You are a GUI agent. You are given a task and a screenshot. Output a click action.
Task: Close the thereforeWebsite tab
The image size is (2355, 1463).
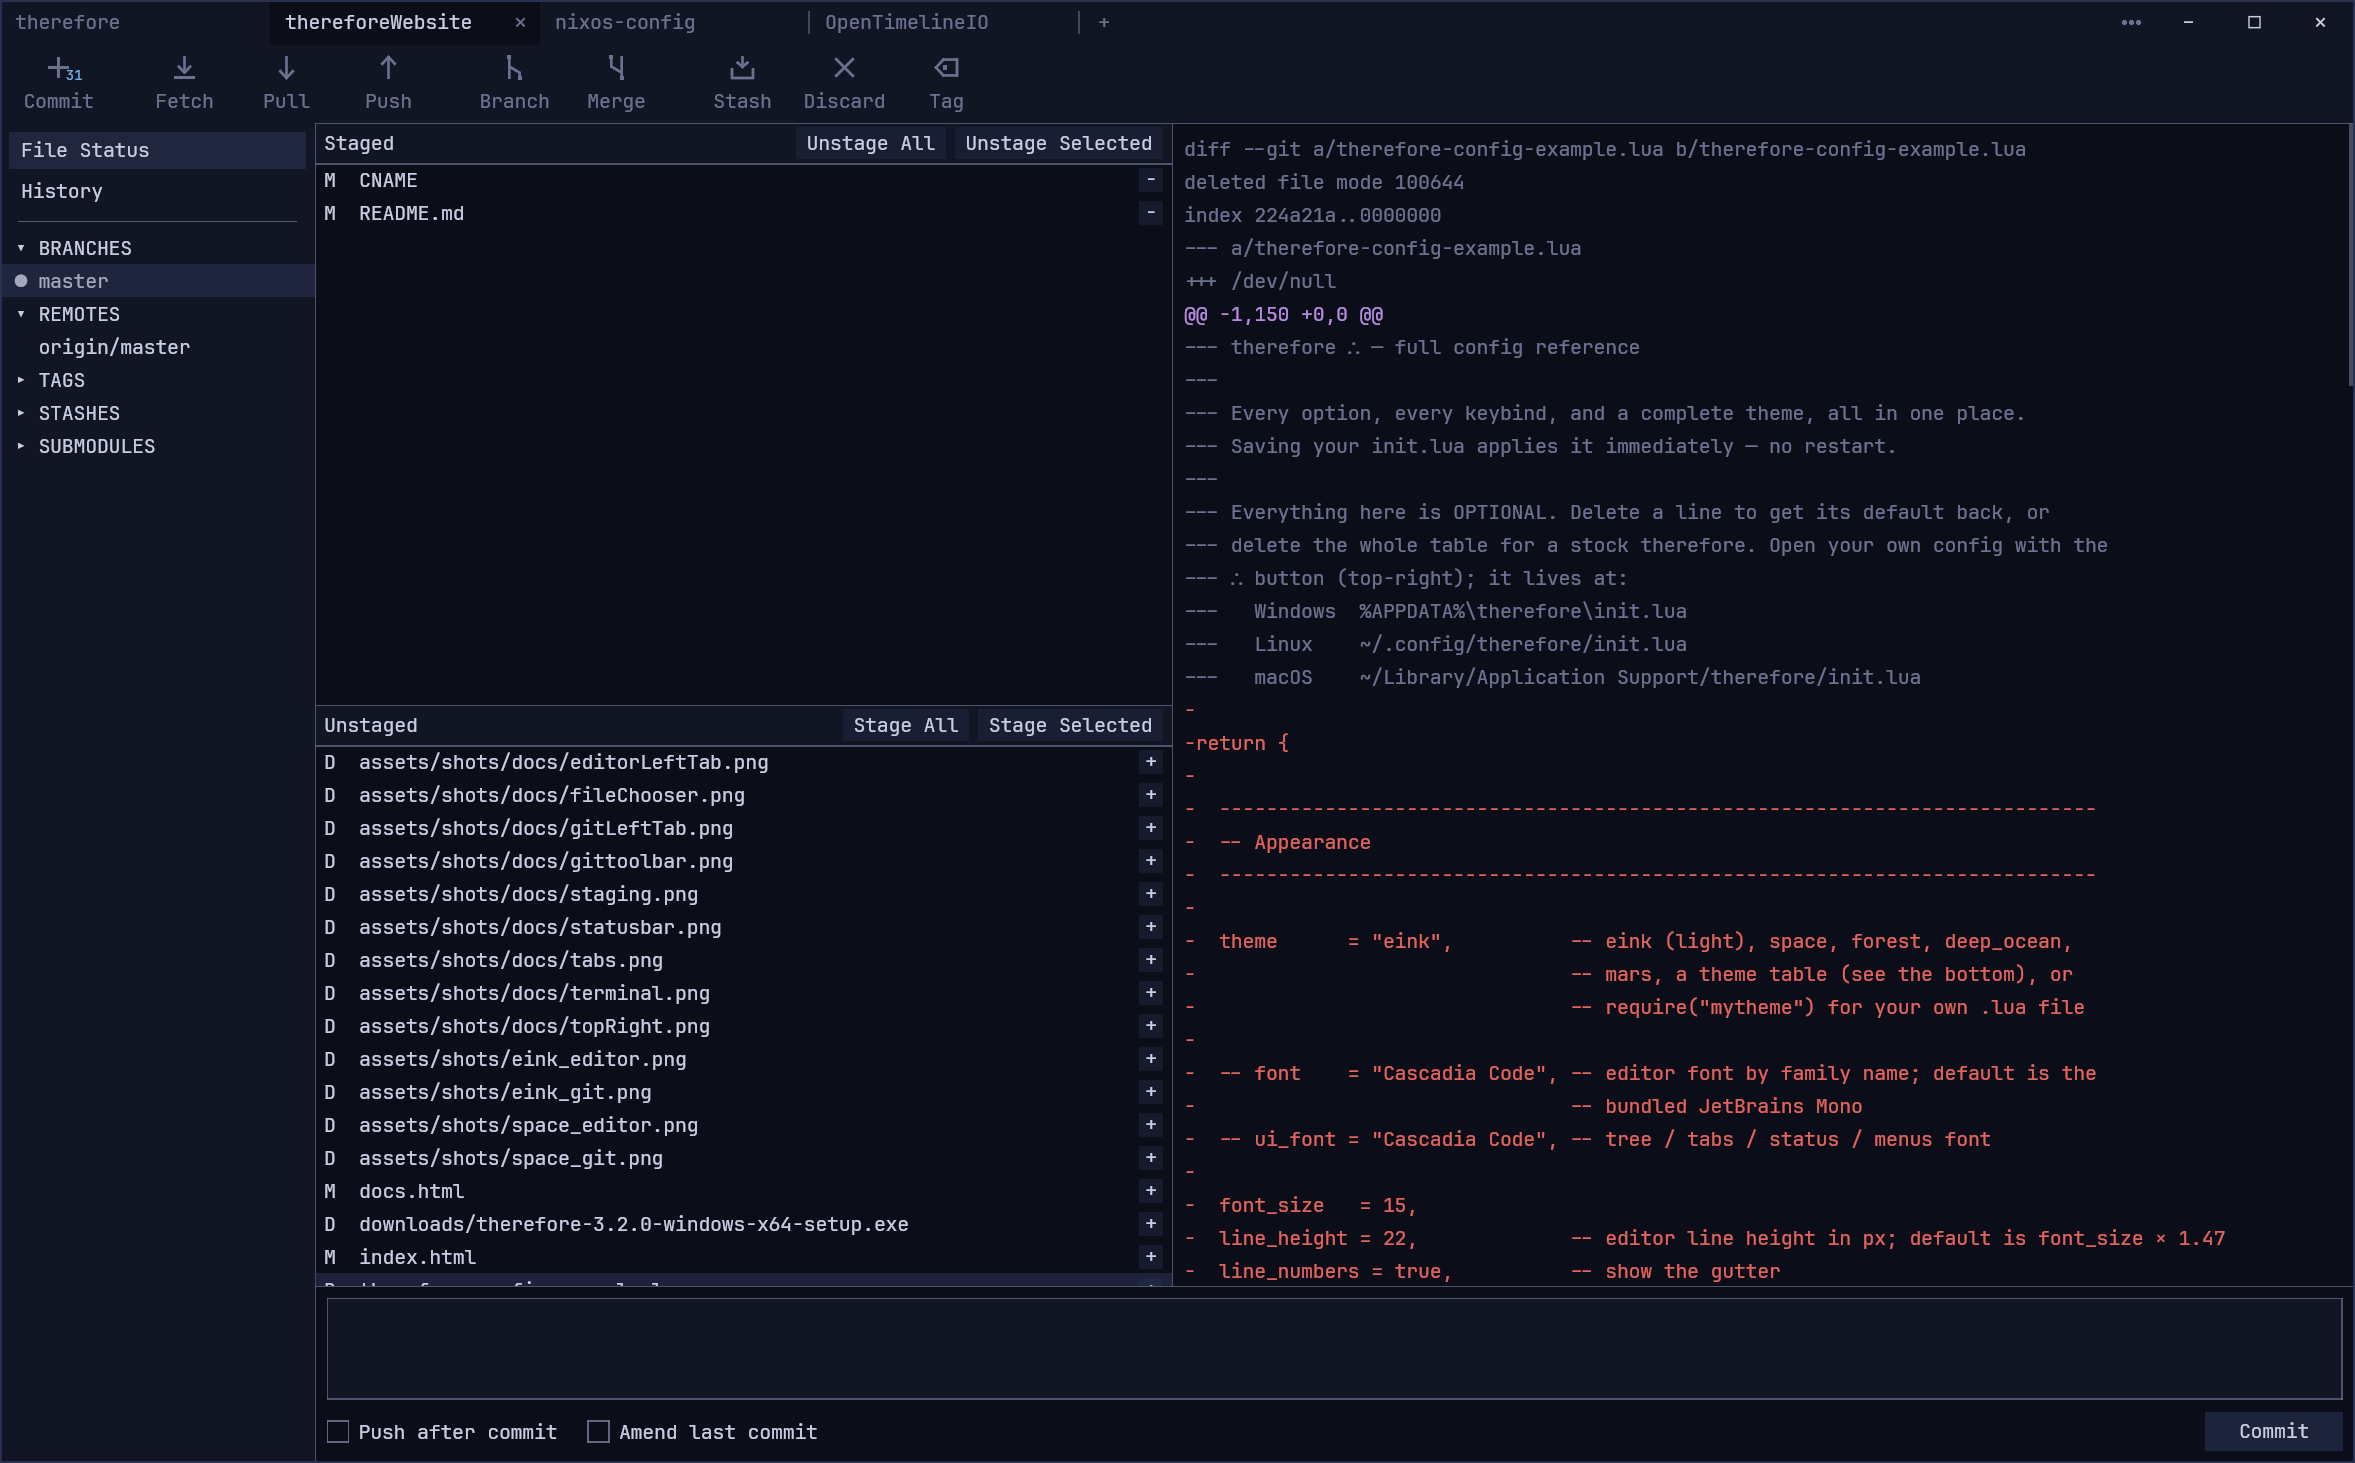[x=520, y=22]
